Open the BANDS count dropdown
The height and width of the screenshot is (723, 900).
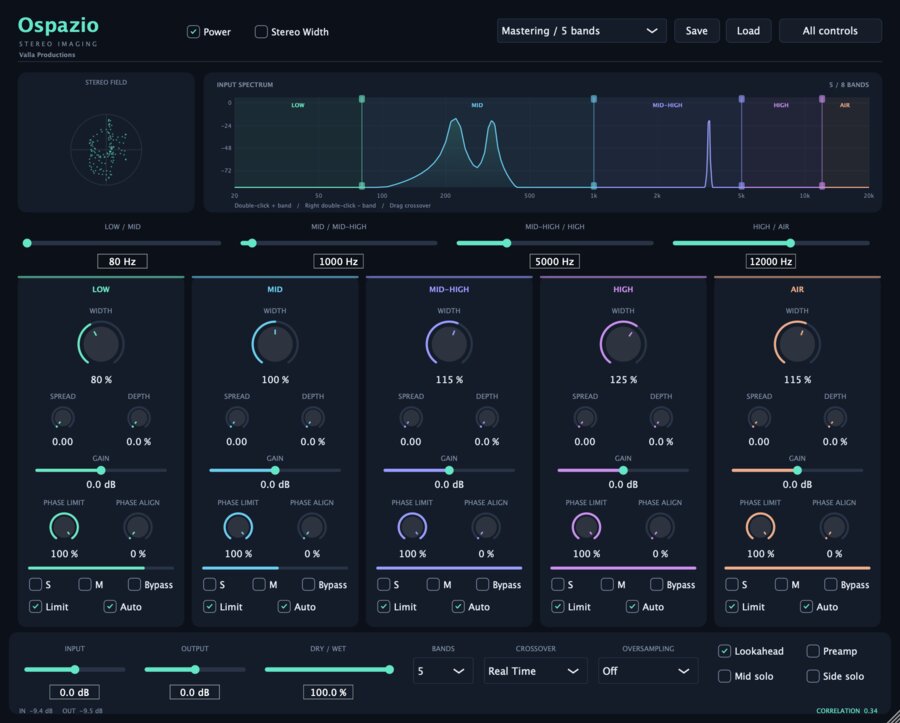coord(443,671)
